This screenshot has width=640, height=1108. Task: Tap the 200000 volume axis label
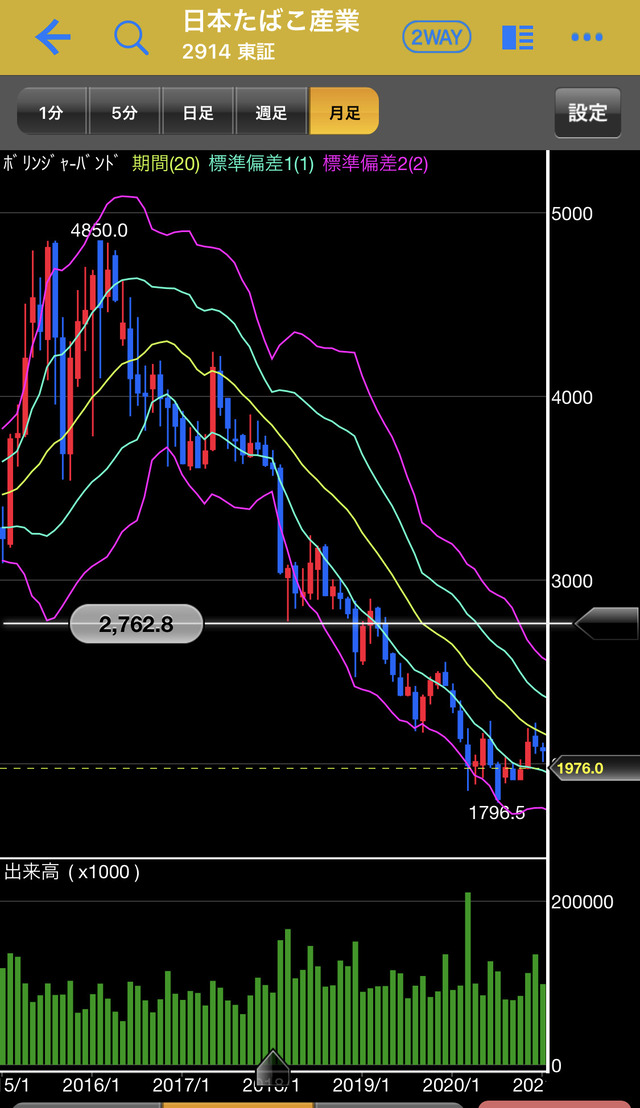click(583, 902)
